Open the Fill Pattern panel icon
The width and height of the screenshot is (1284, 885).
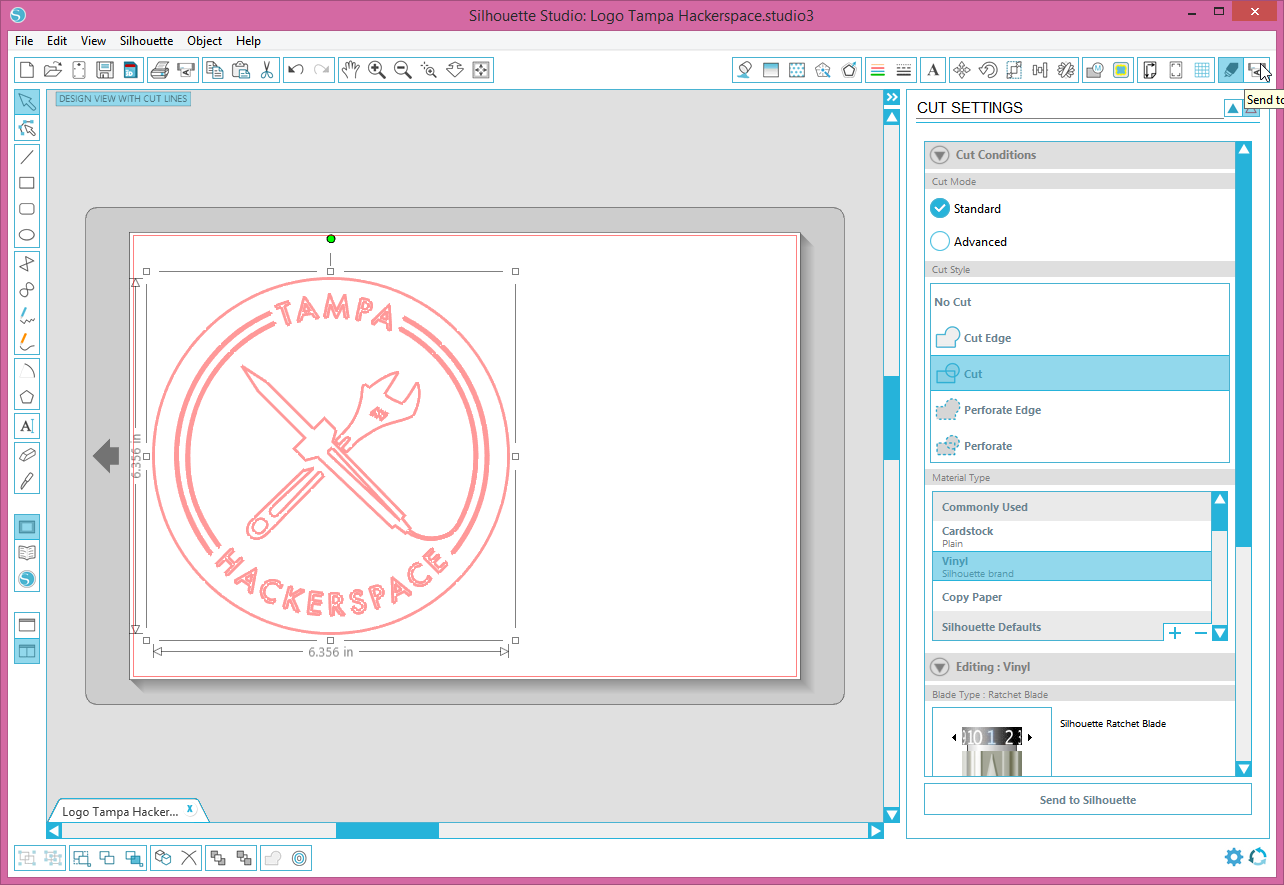pos(797,70)
